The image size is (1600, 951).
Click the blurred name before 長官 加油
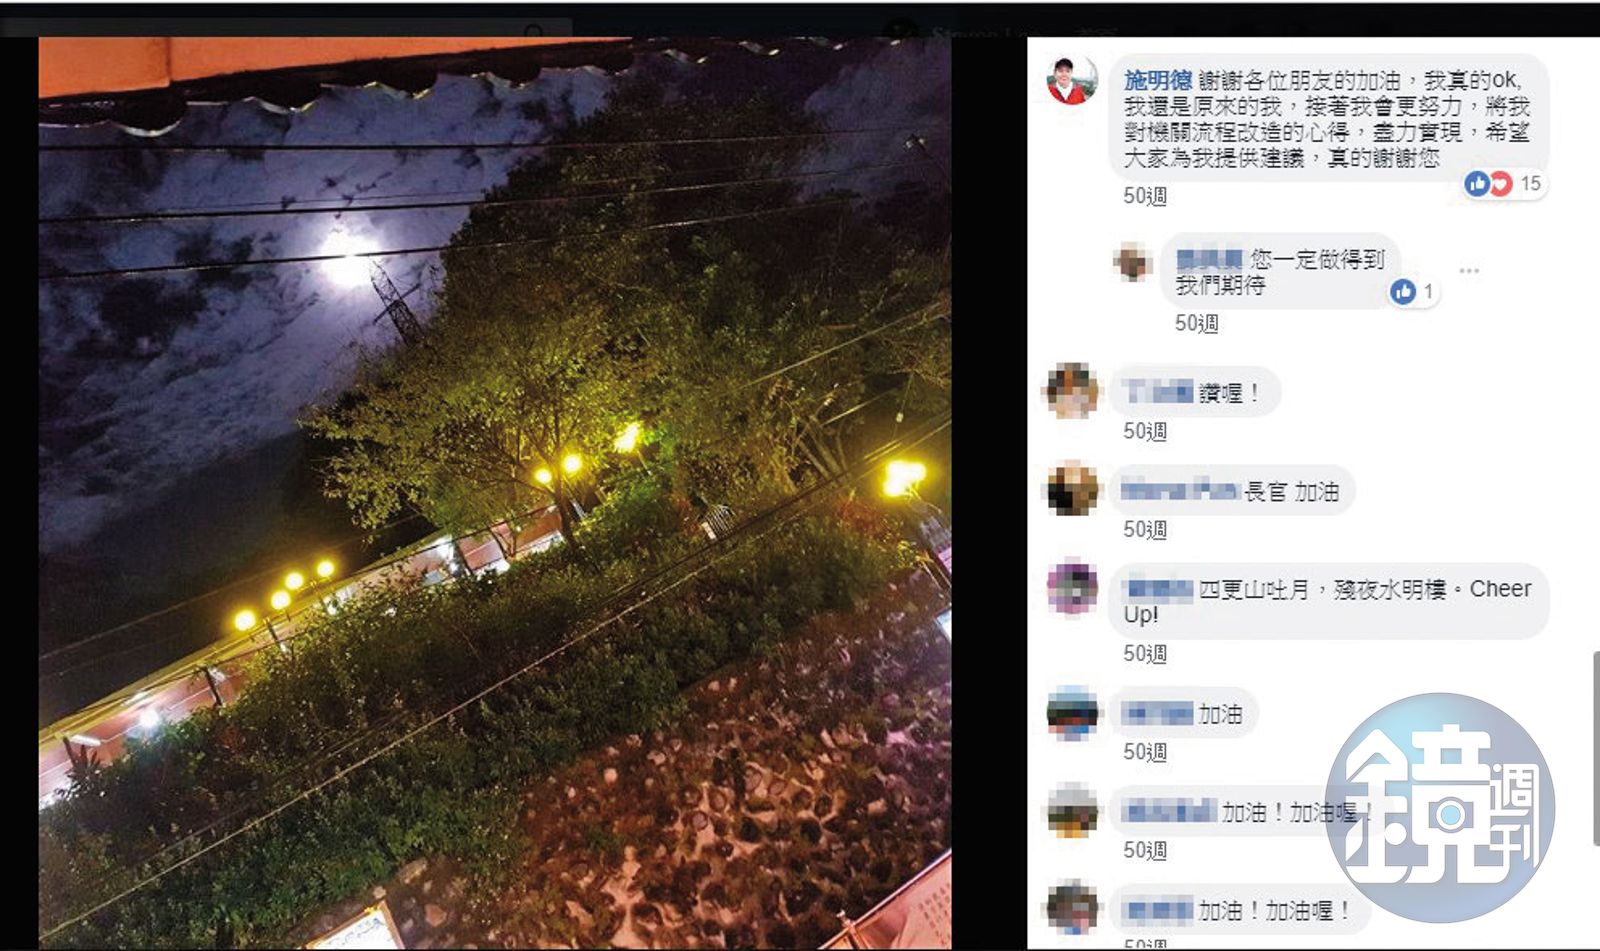click(x=1180, y=491)
